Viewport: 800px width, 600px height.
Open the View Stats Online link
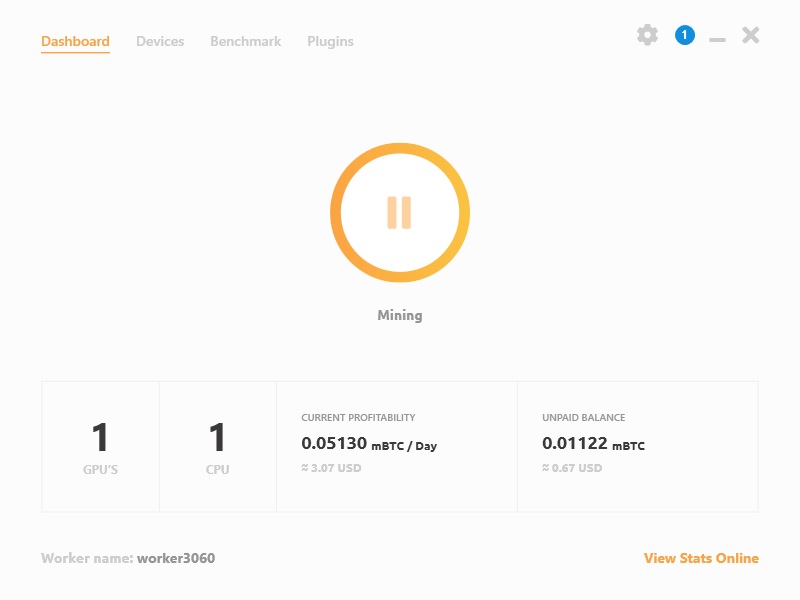pyautogui.click(x=701, y=558)
